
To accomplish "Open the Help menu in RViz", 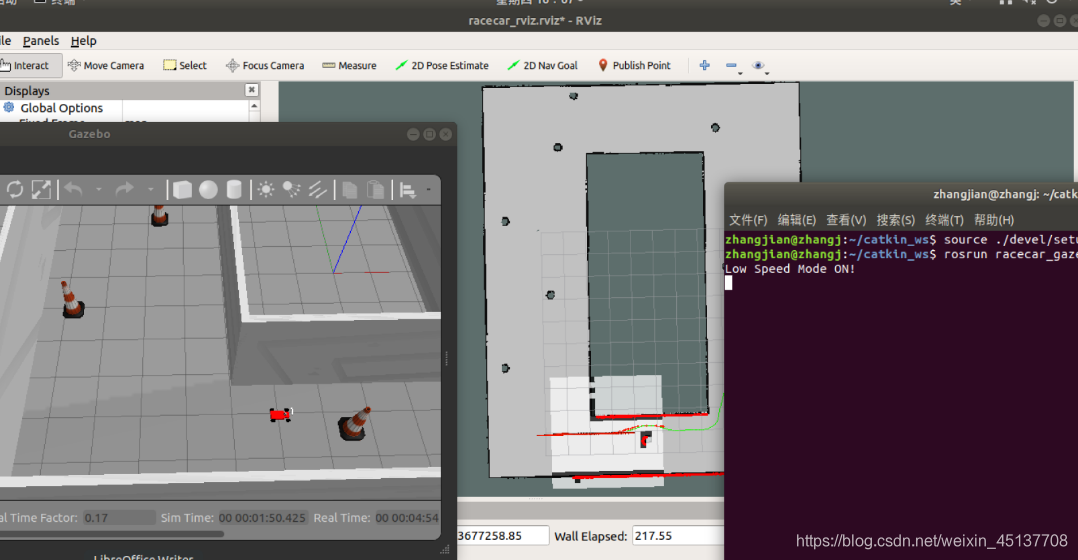I will click(x=83, y=41).
